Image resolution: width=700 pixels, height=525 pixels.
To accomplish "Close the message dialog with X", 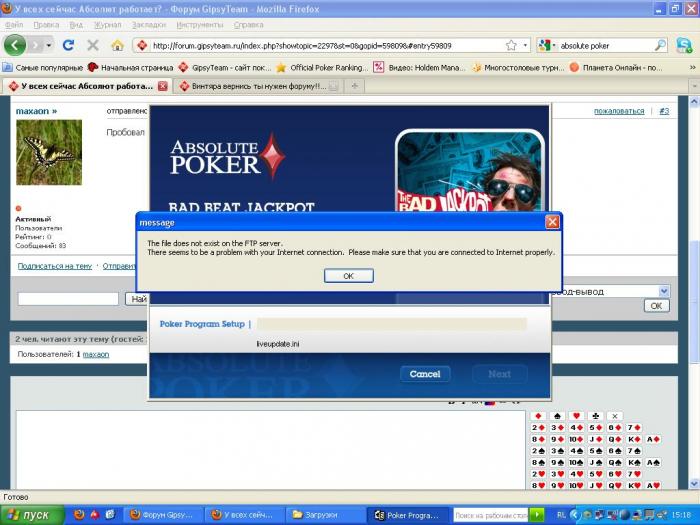I will click(552, 222).
